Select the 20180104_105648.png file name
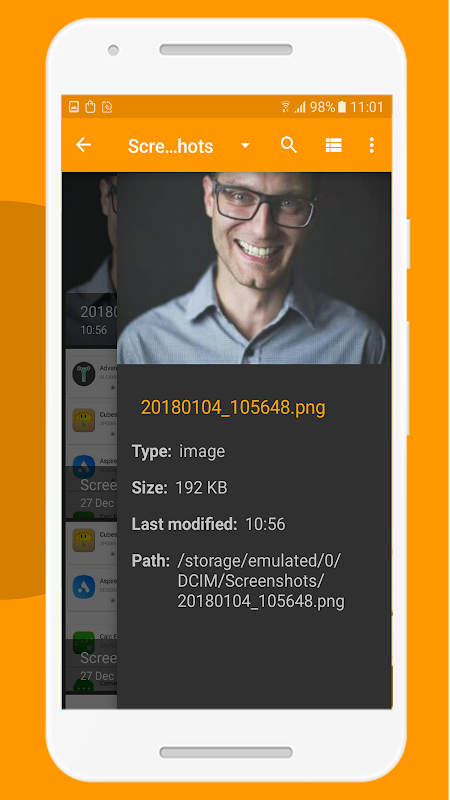This screenshot has width=450, height=800. pyautogui.click(x=233, y=408)
